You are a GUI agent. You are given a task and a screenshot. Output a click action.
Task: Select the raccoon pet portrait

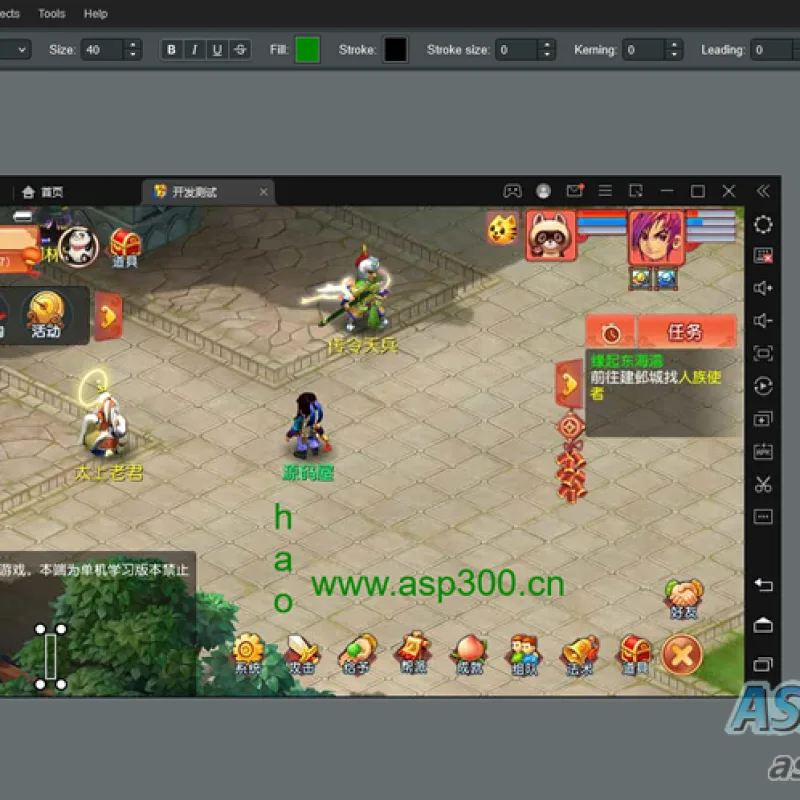pos(551,236)
